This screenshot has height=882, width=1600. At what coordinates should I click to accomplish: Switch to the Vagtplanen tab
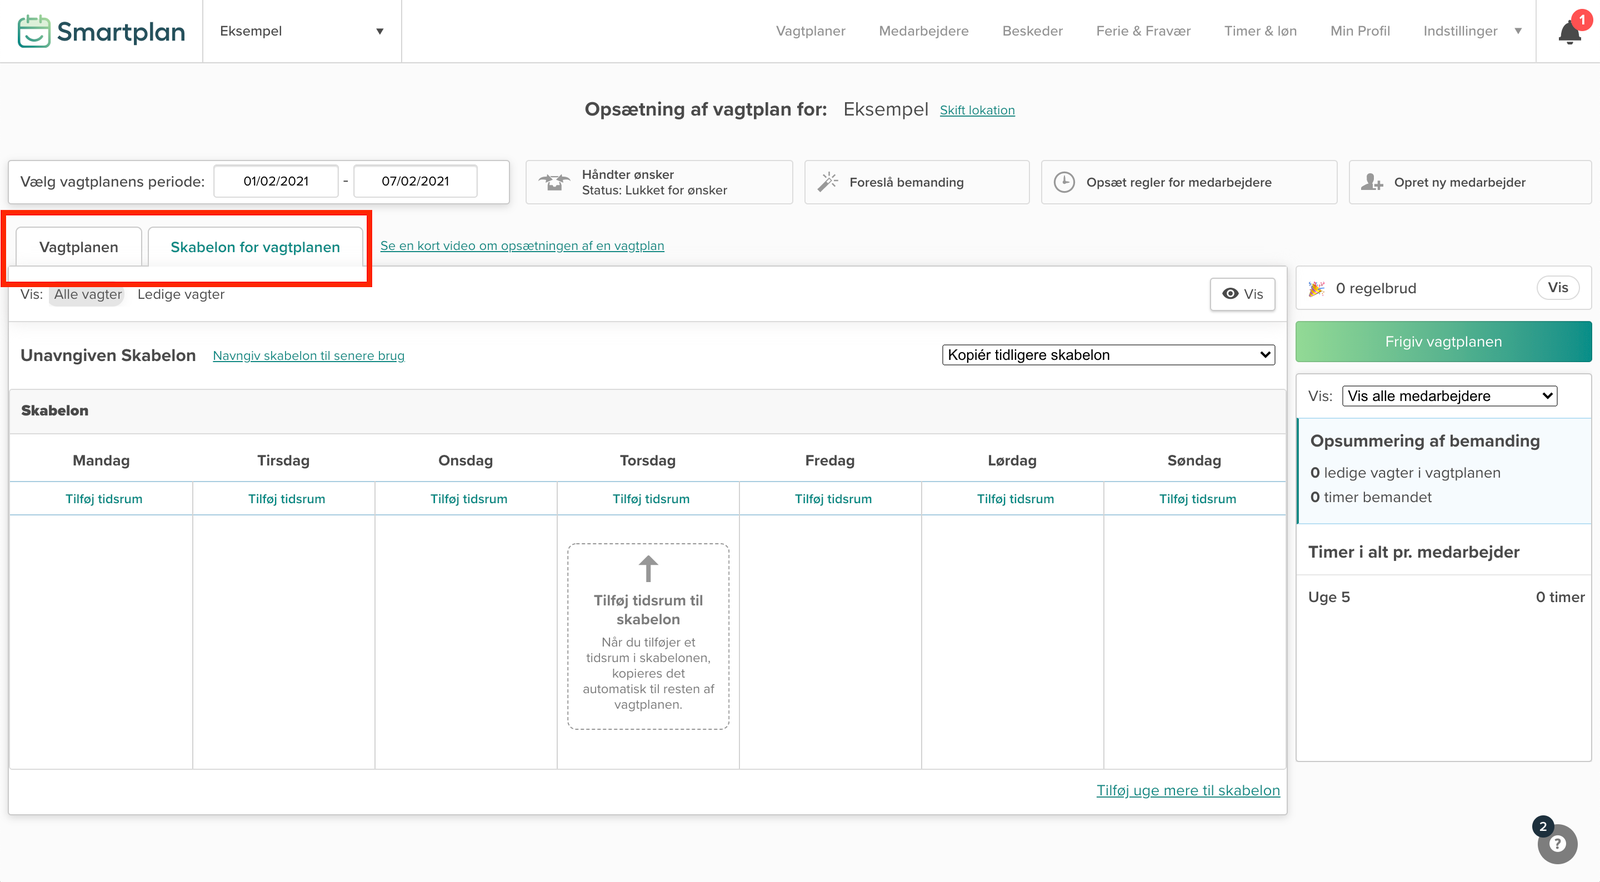(79, 247)
